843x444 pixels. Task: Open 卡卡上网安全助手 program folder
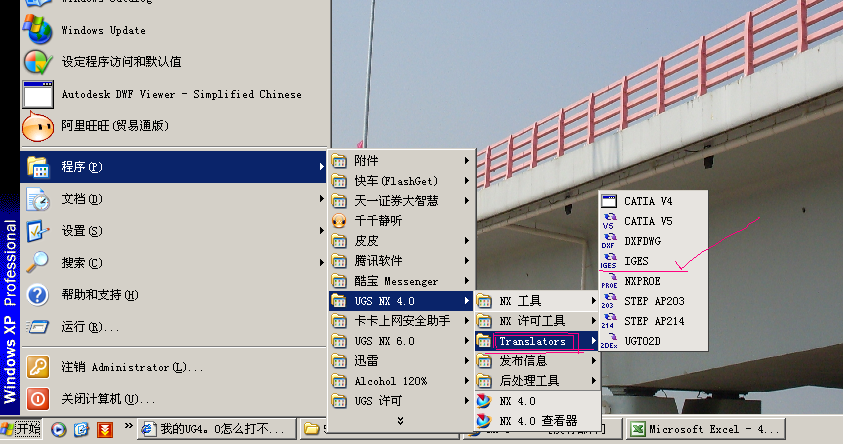pos(402,321)
